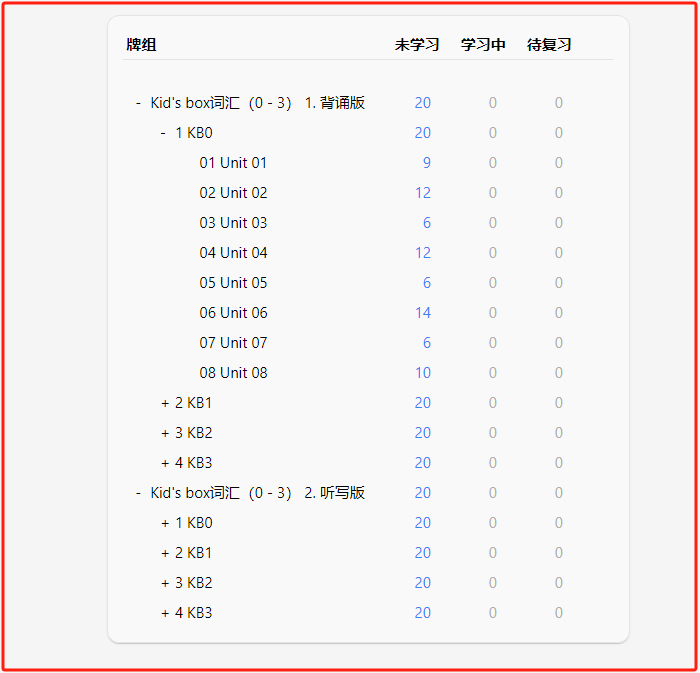Expand the 4 KB3 deck under 听写版
The height and width of the screenshot is (673, 700).
click(165, 613)
